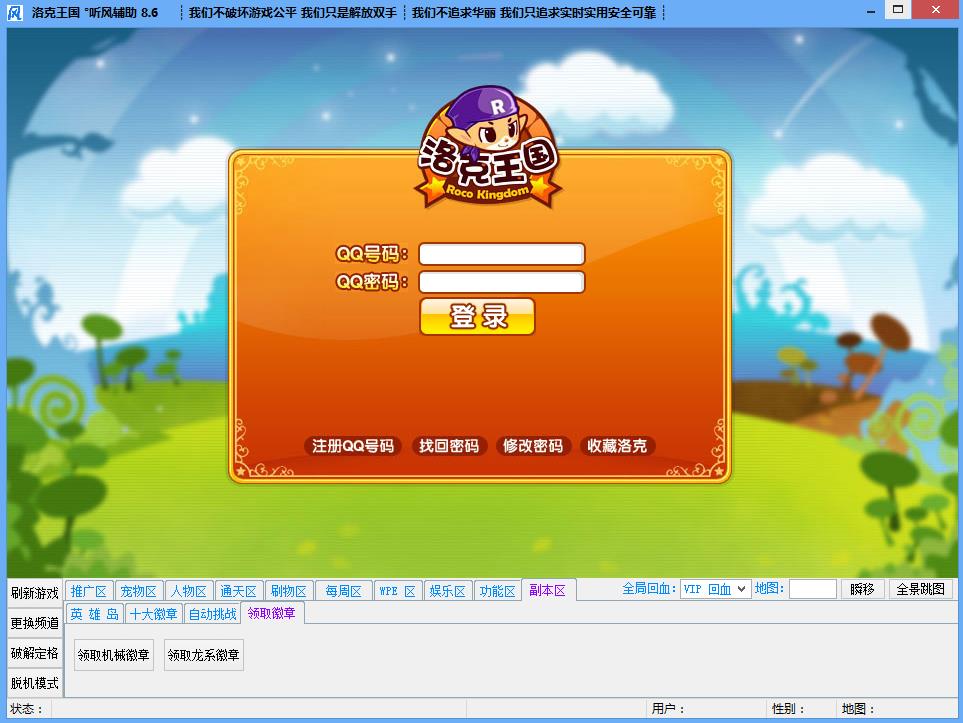Click the 洛克王国 Roco Kingdom logo
This screenshot has width=963, height=723.
(488, 147)
